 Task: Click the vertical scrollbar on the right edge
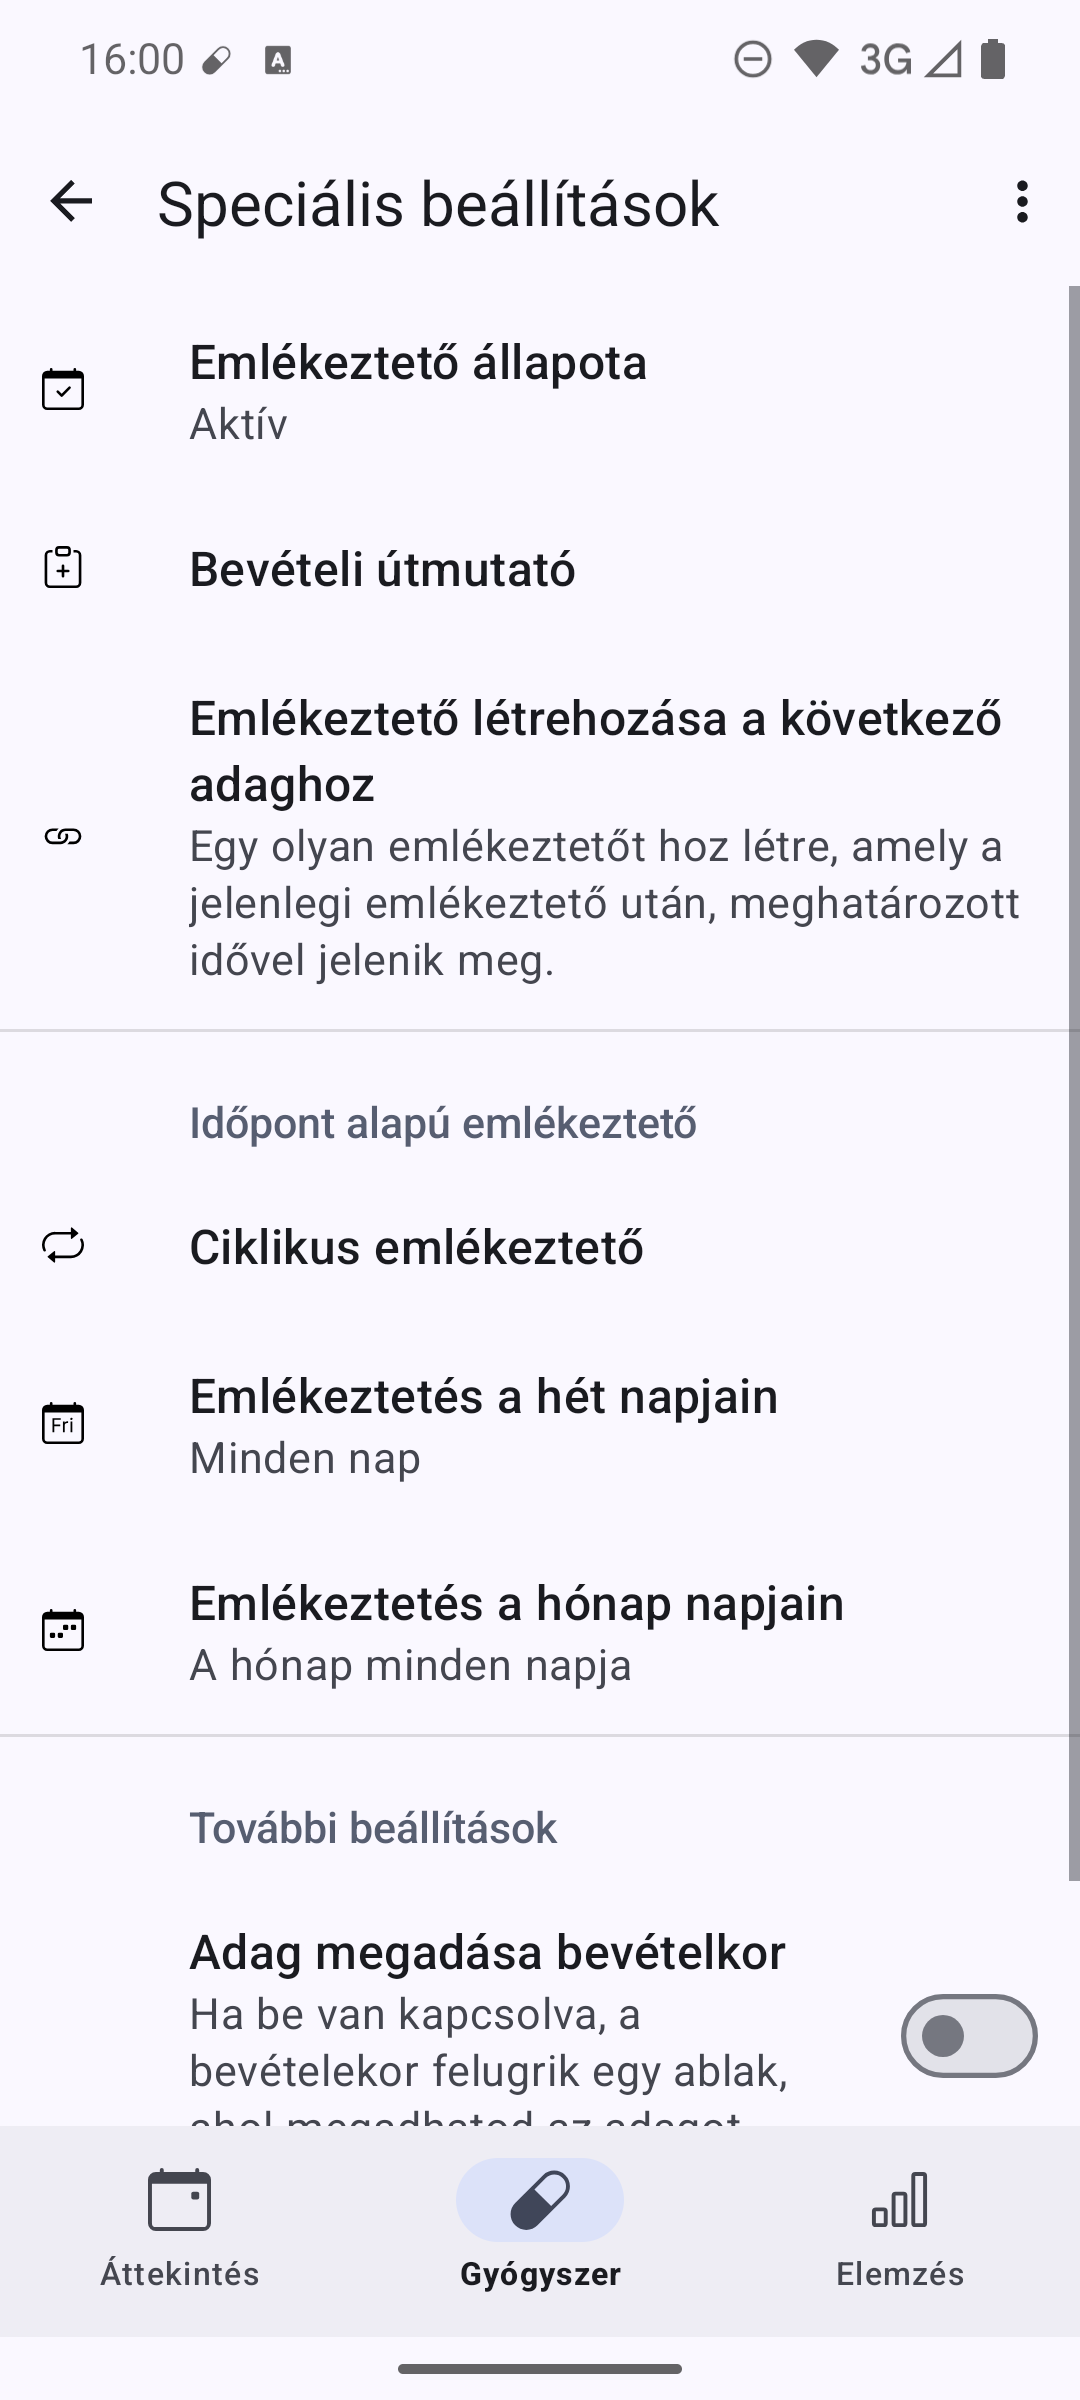[1074, 1080]
